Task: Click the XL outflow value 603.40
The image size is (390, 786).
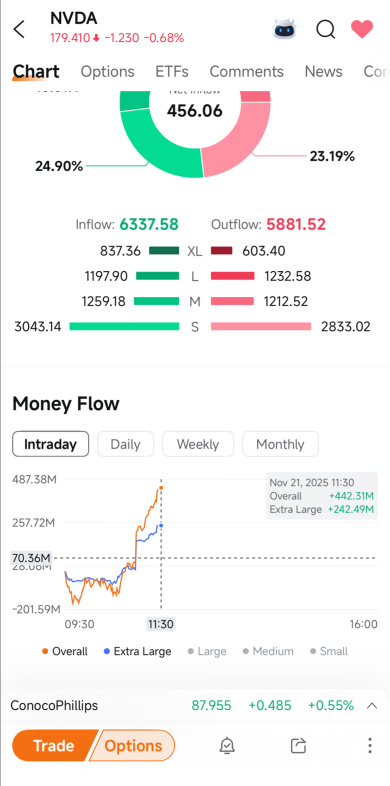Action: (264, 251)
